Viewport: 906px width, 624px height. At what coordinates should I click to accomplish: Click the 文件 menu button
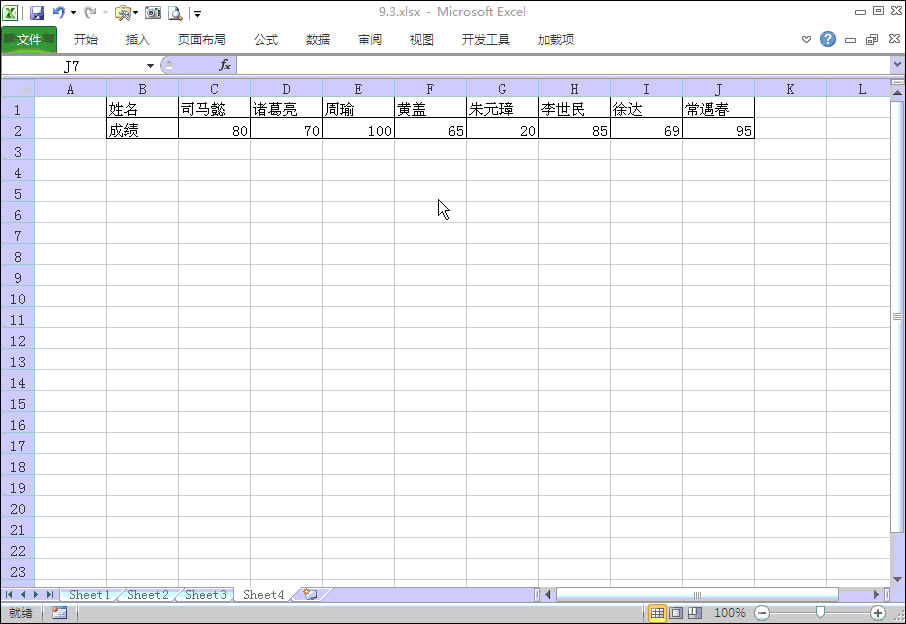pyautogui.click(x=29, y=40)
